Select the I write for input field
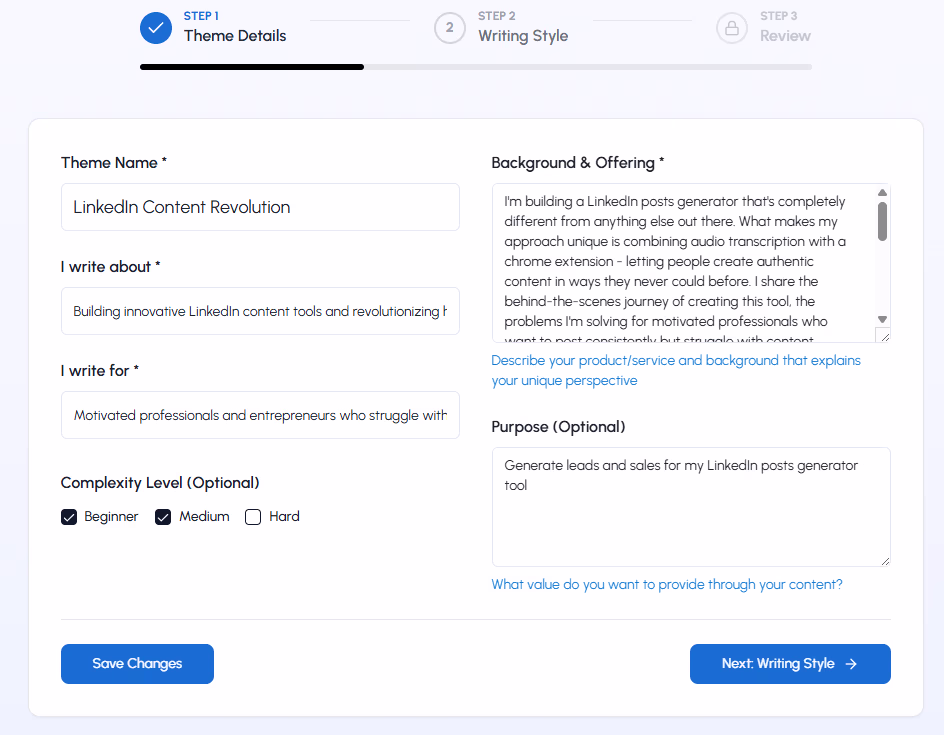 [x=260, y=415]
